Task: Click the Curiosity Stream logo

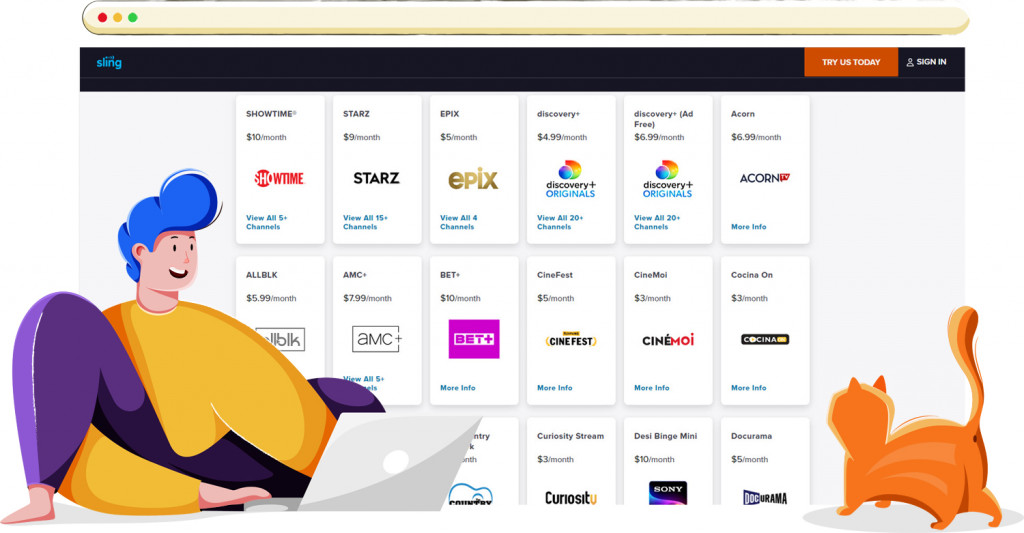Action: 571,498
